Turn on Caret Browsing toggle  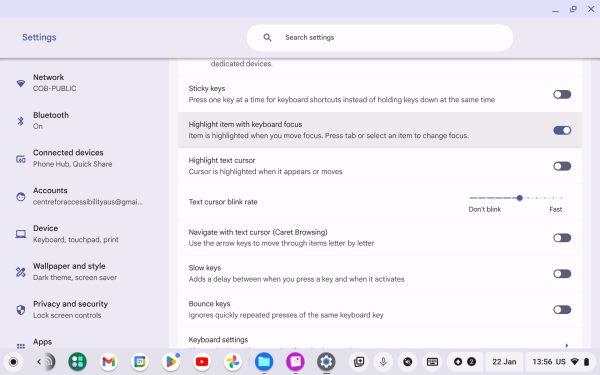(562, 238)
